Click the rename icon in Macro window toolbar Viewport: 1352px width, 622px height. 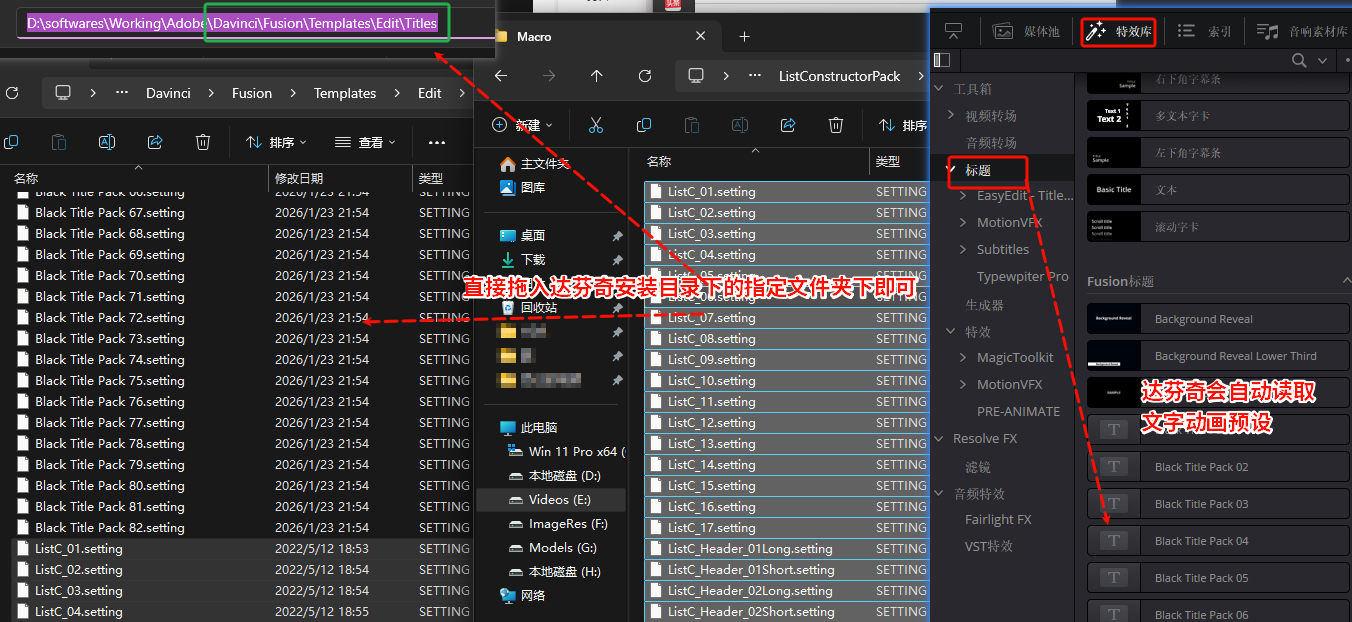pos(740,125)
